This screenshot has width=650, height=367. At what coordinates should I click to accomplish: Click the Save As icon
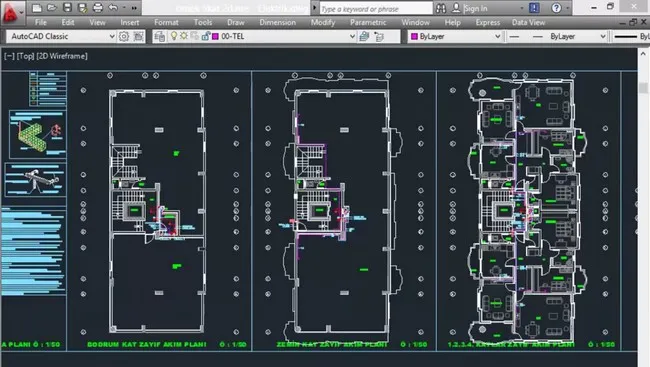[x=82, y=7]
